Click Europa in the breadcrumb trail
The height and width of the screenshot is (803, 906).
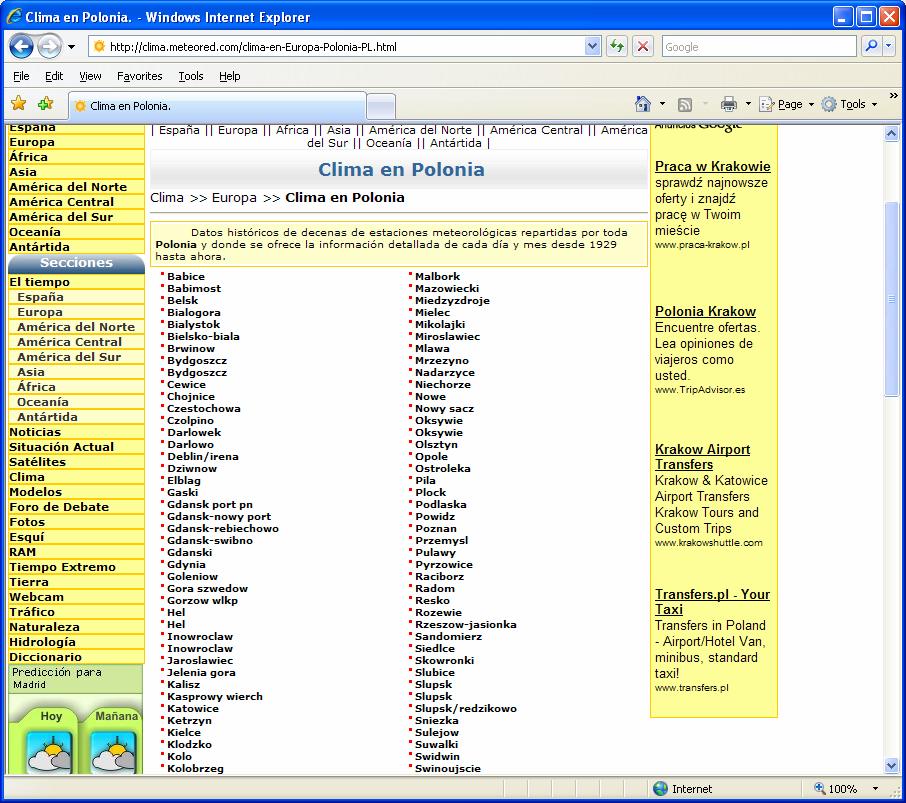point(234,198)
